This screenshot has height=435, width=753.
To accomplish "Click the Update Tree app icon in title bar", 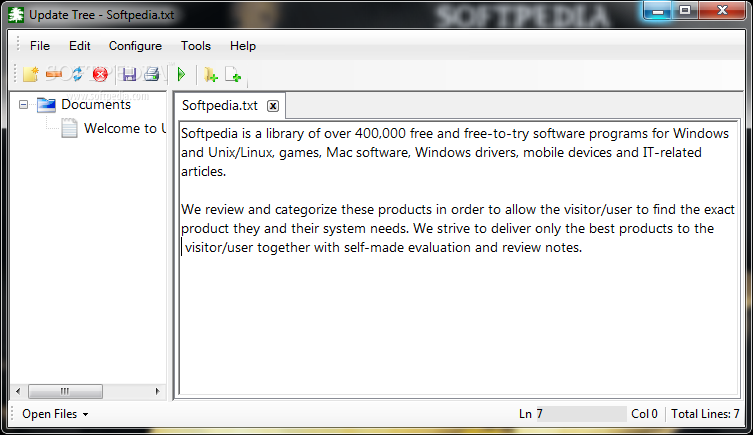I will [x=16, y=15].
